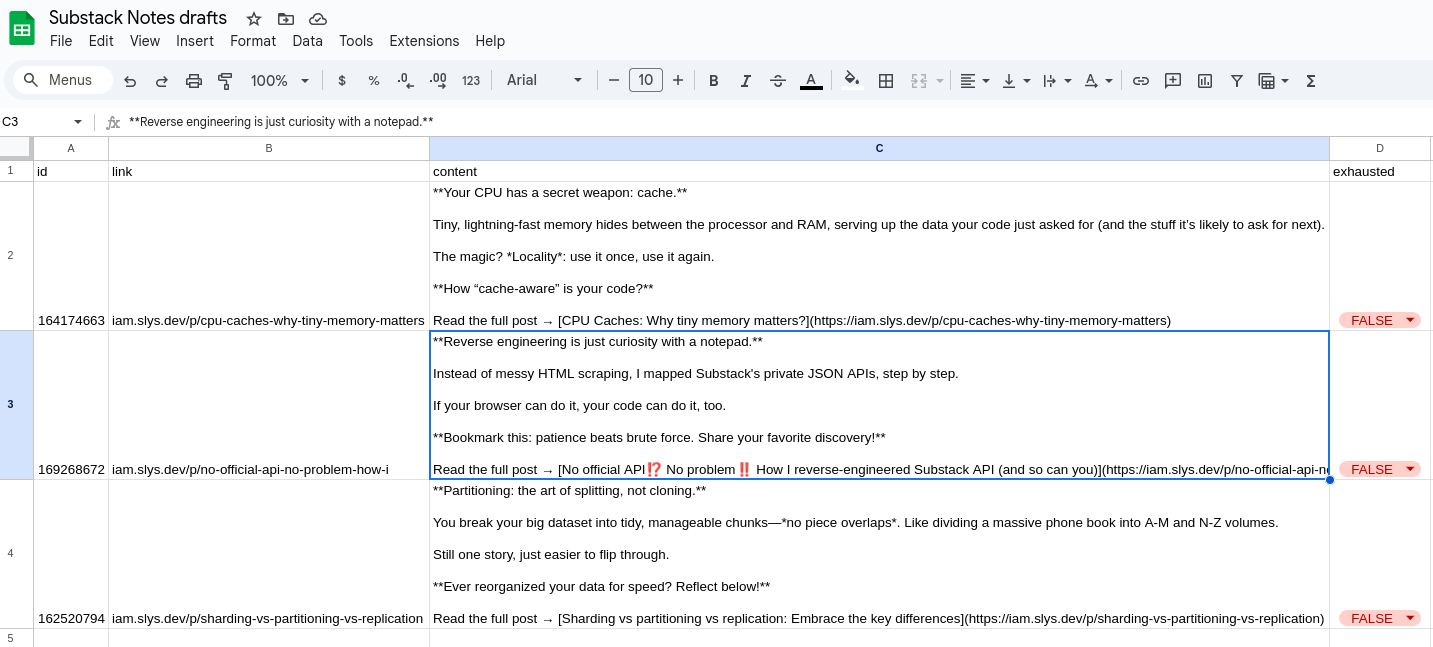Viewport: 1433px width, 647px height.
Task: Open FALSE dropdown chip in row 2
Action: 1380,320
